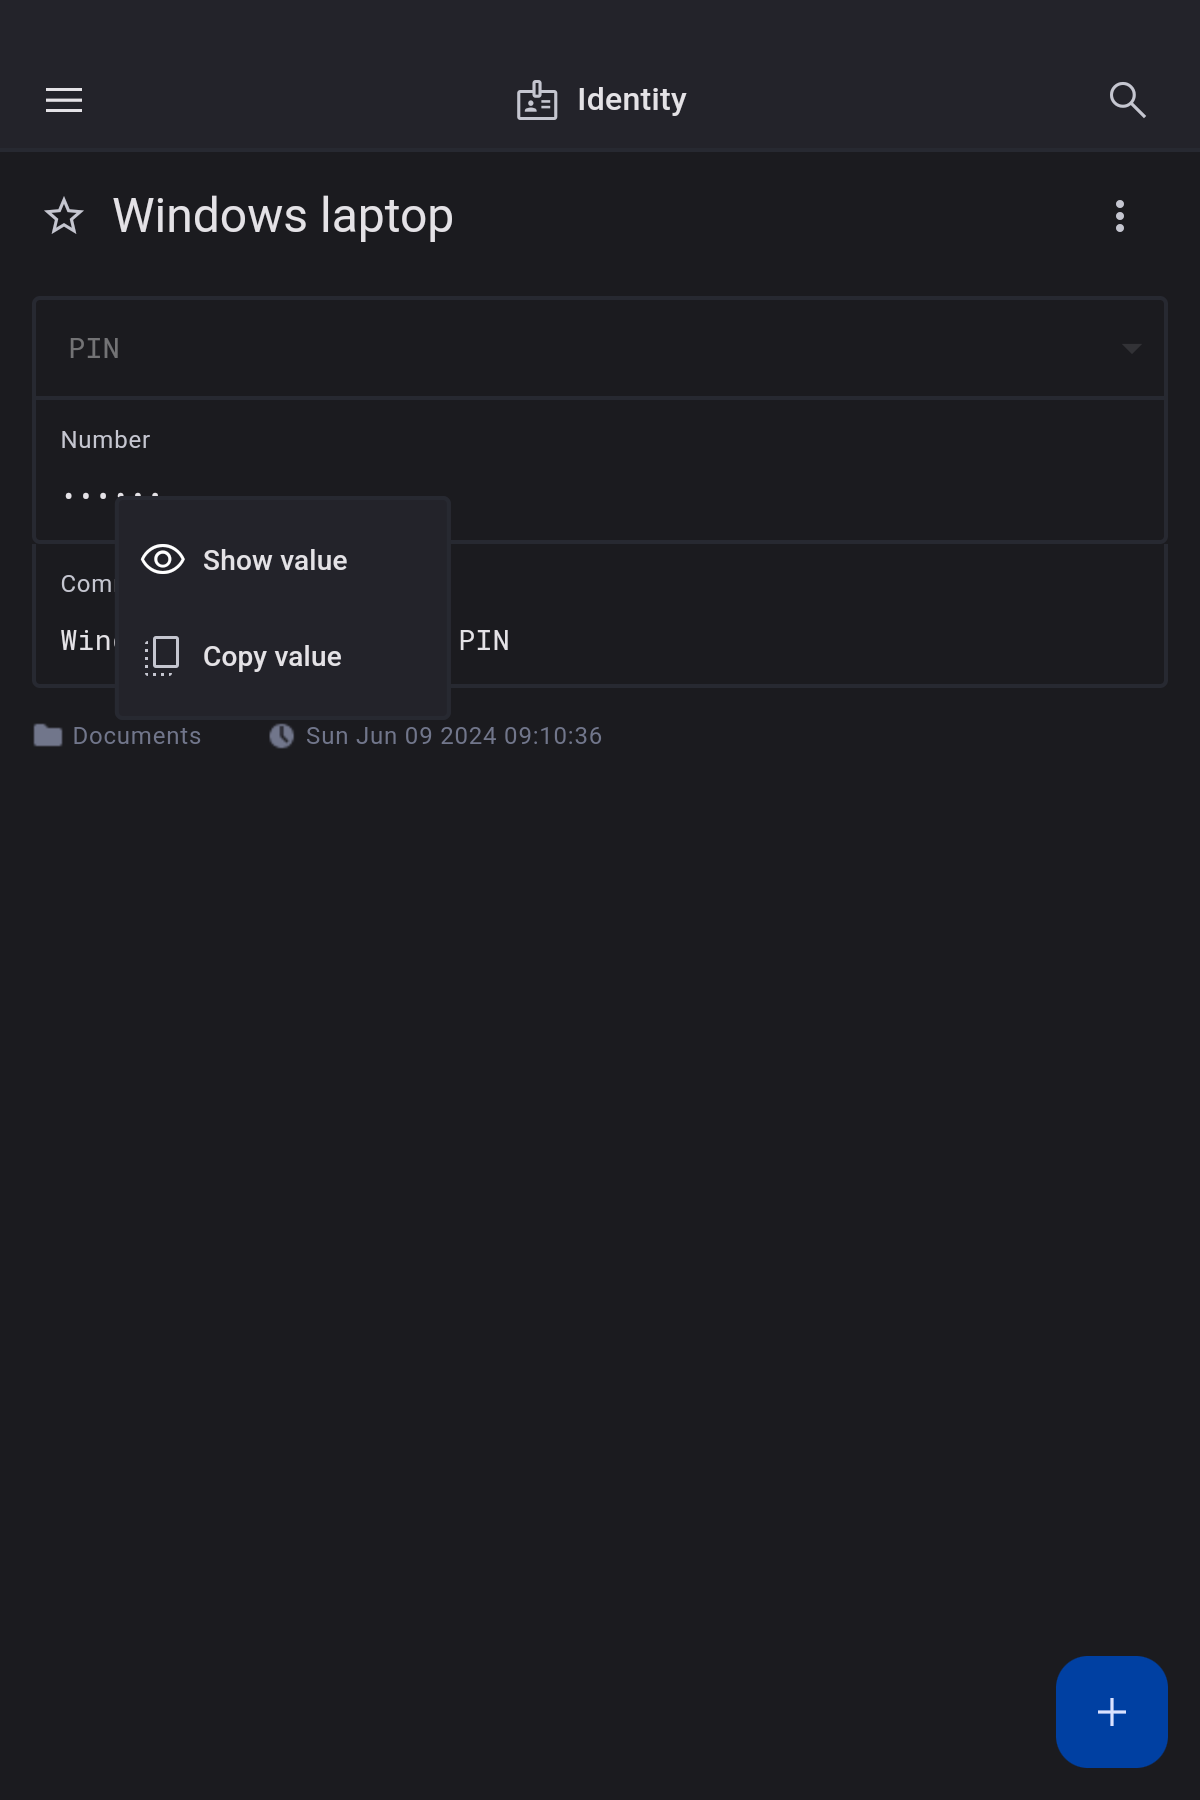Click the copy icon in popup menu
Viewport: 1200px width, 1800px height.
point(162,656)
